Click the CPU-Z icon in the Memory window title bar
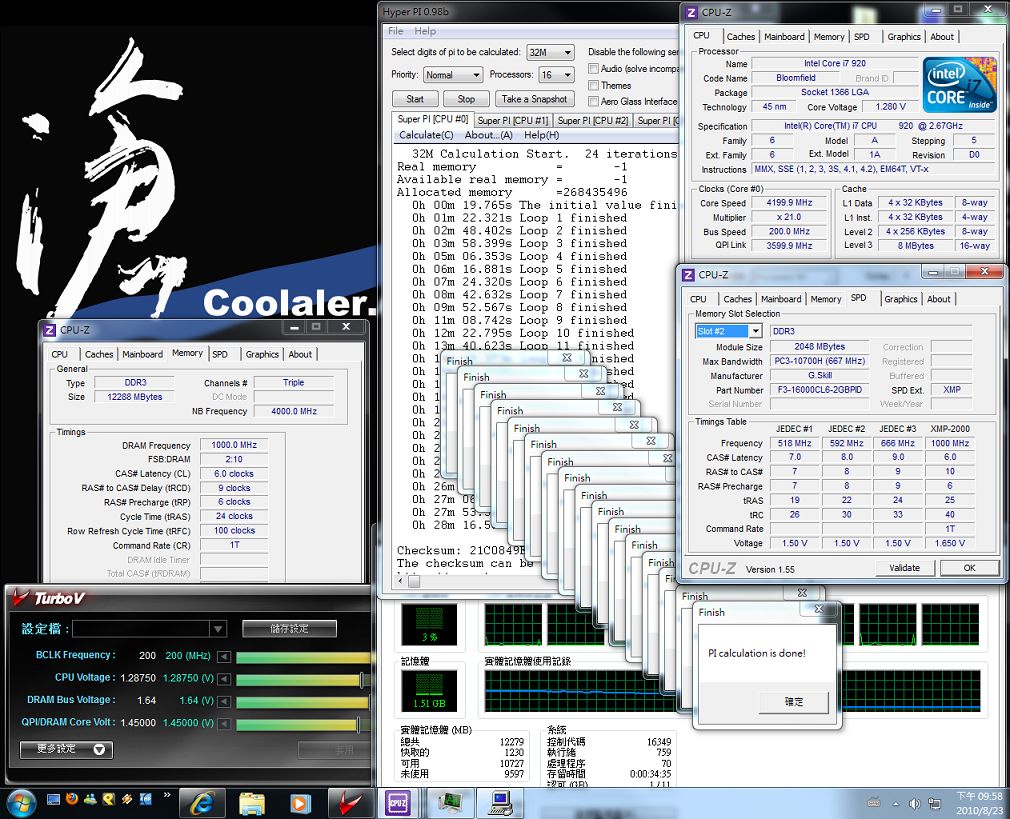Viewport: 1010px width, 819px height. tap(50, 330)
